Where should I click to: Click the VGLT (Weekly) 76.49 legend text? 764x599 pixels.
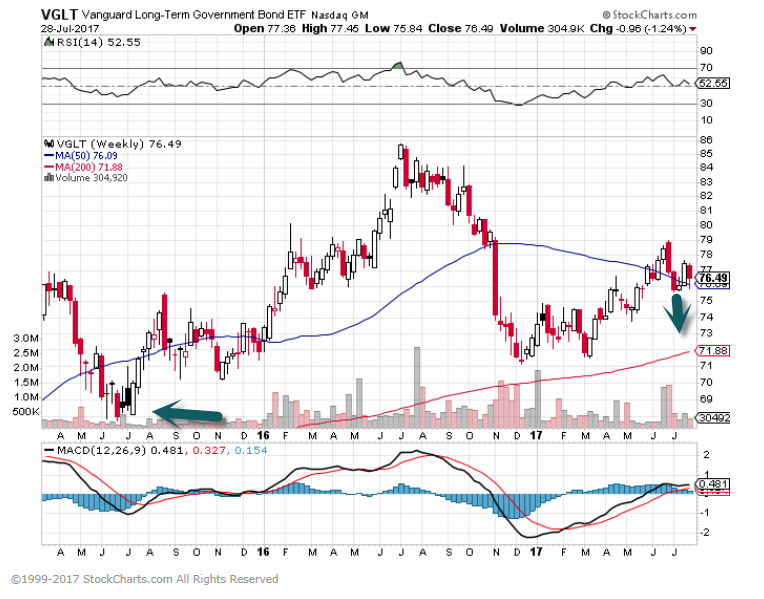(119, 144)
